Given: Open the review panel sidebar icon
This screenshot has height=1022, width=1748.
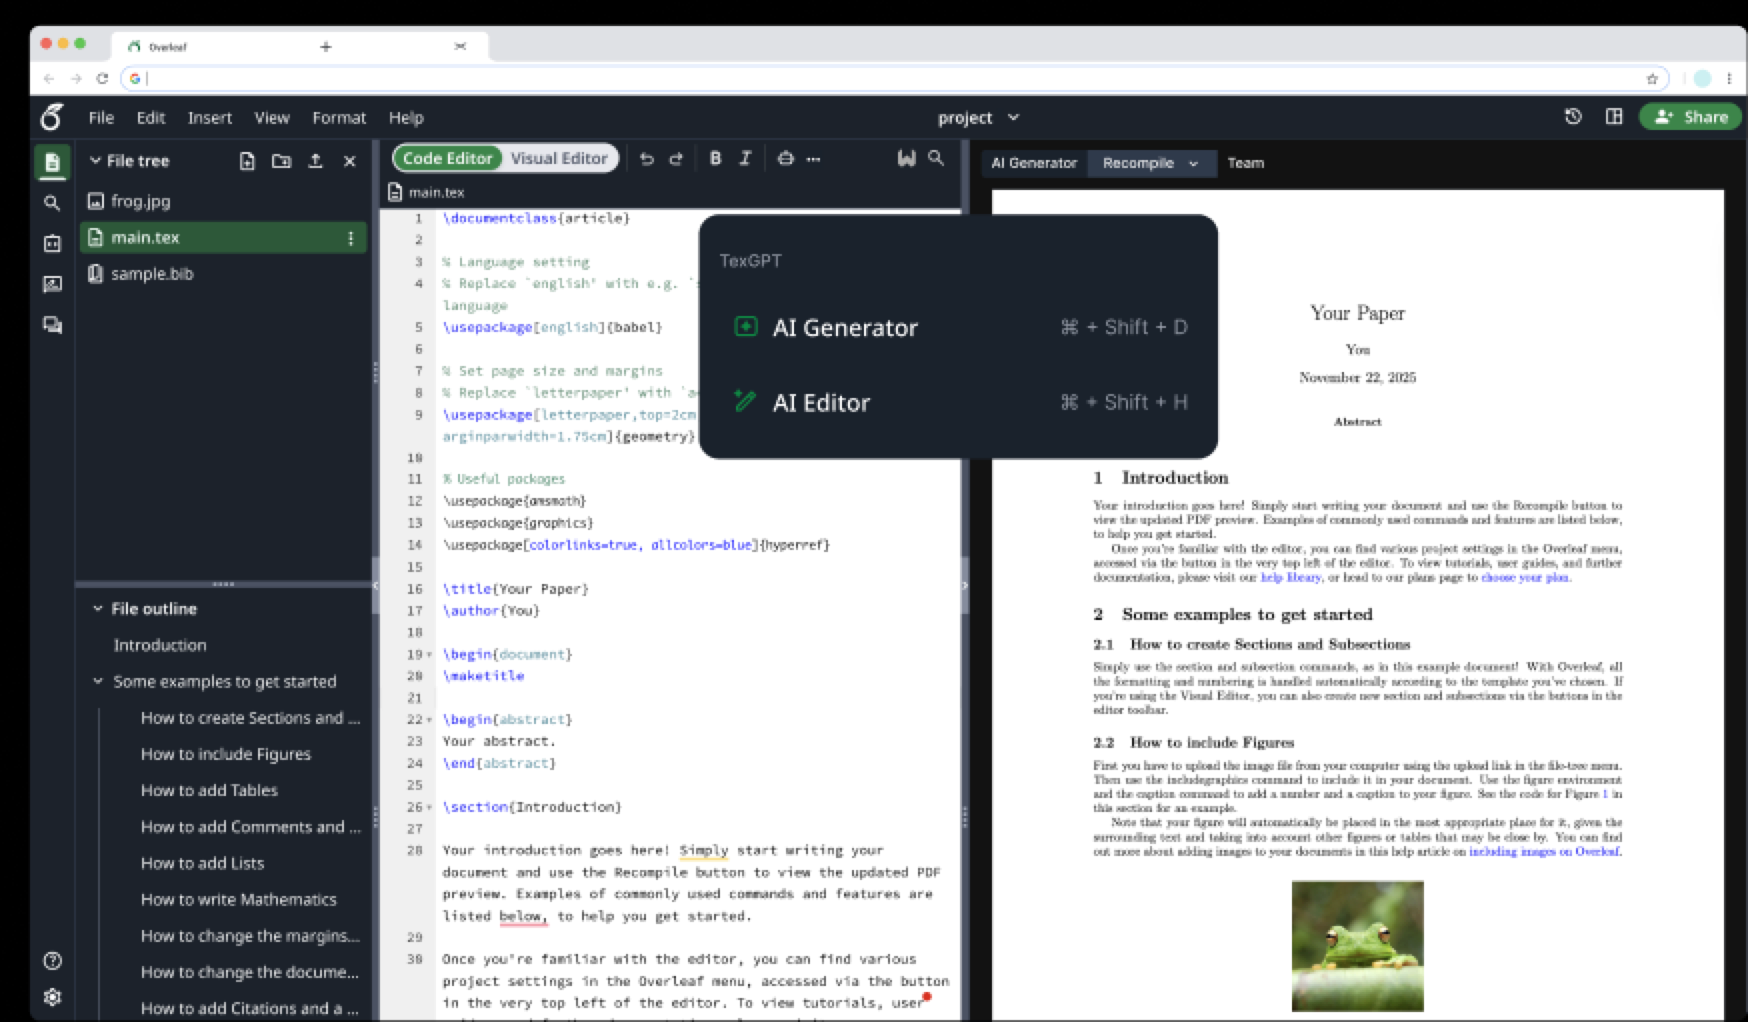Looking at the screenshot, I should (52, 284).
